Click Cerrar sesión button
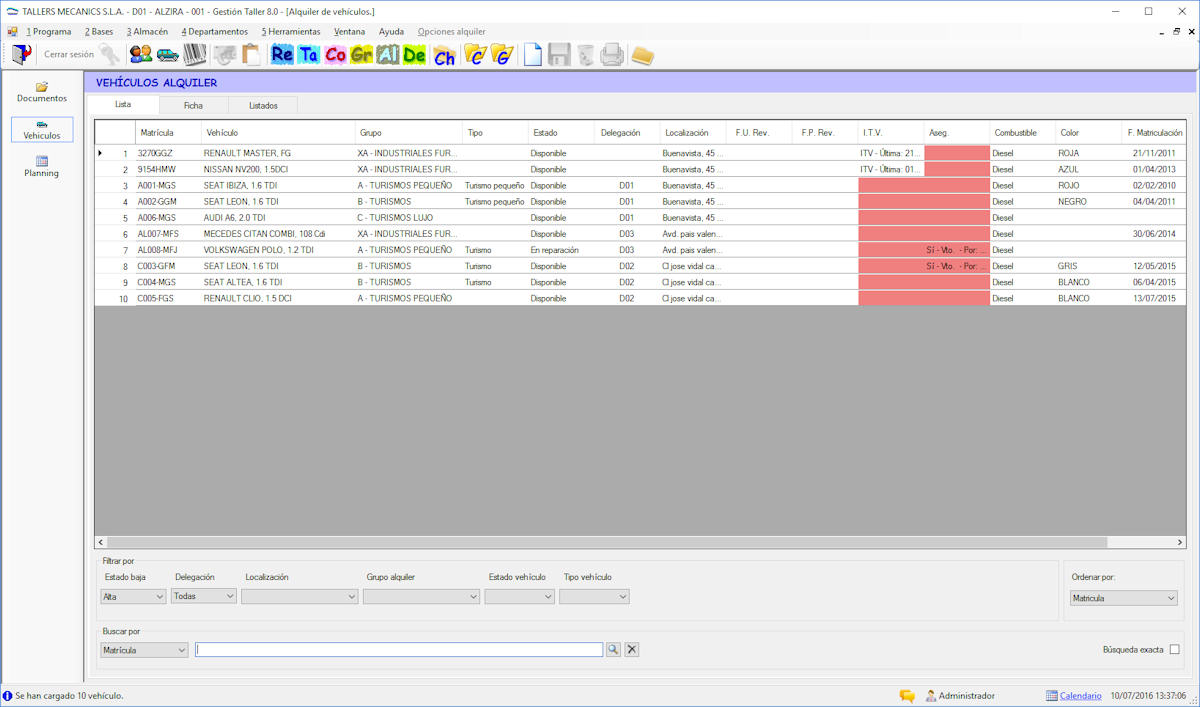Image resolution: width=1200 pixels, height=707 pixels. pos(69,55)
